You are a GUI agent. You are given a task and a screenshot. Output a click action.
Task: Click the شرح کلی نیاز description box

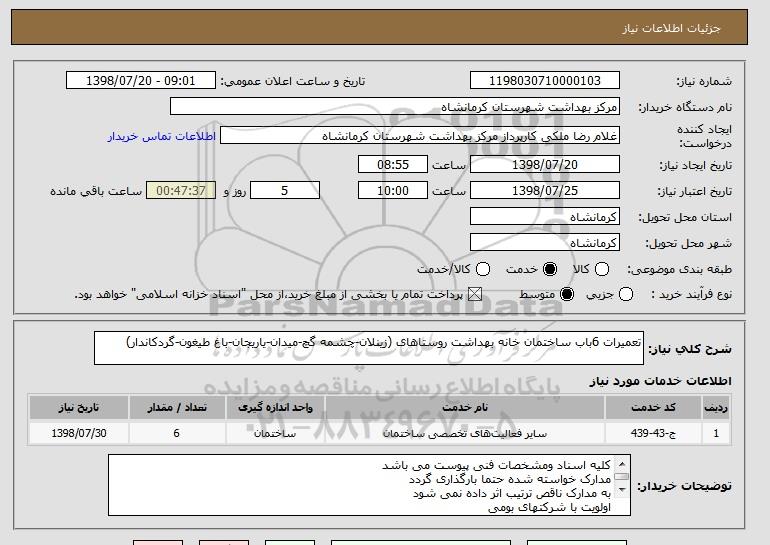[369, 348]
